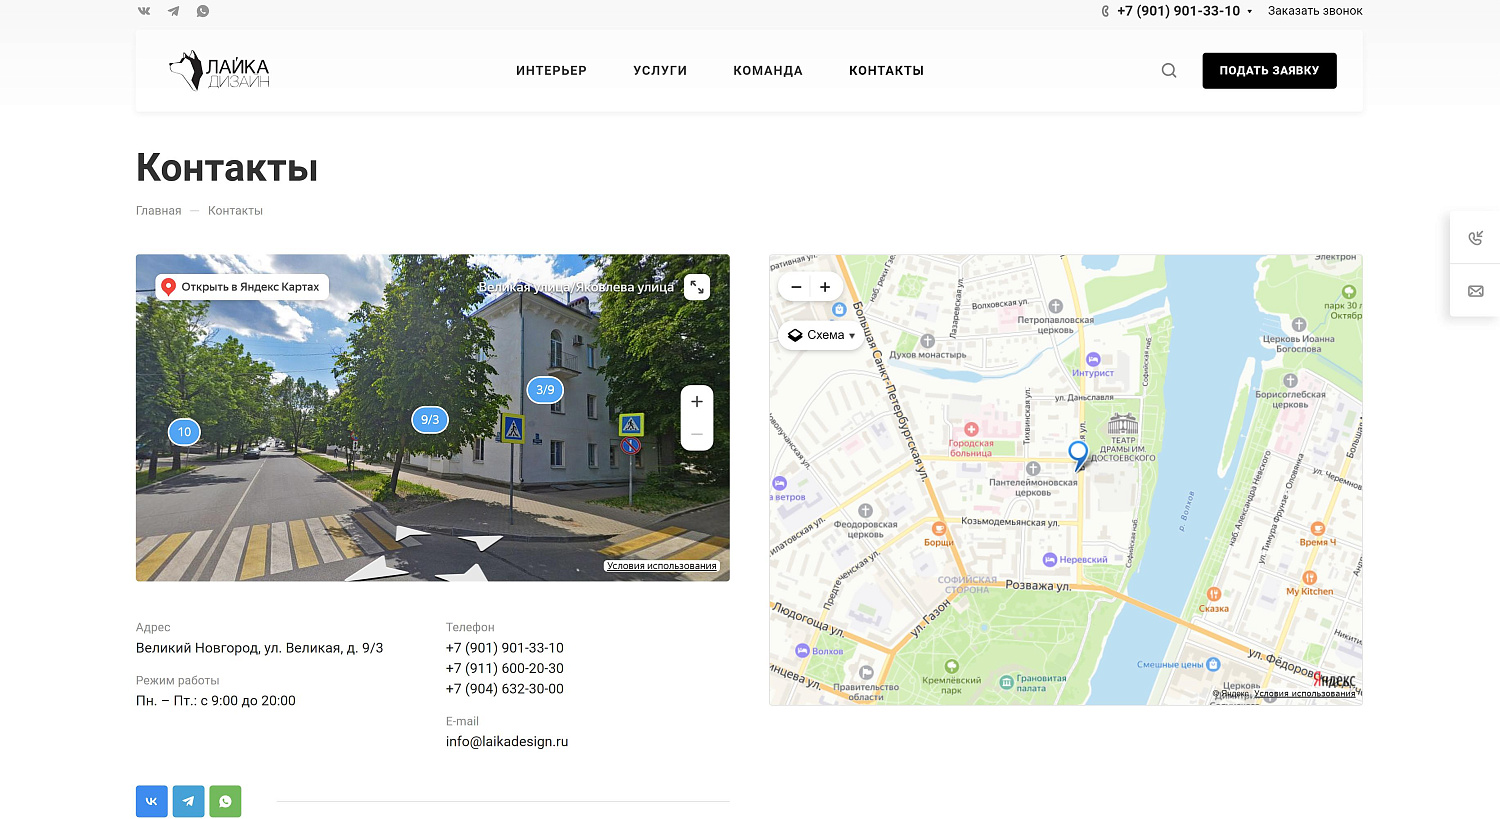Open the Схема map layer dropdown
This screenshot has height=819, width=1500.
[821, 335]
